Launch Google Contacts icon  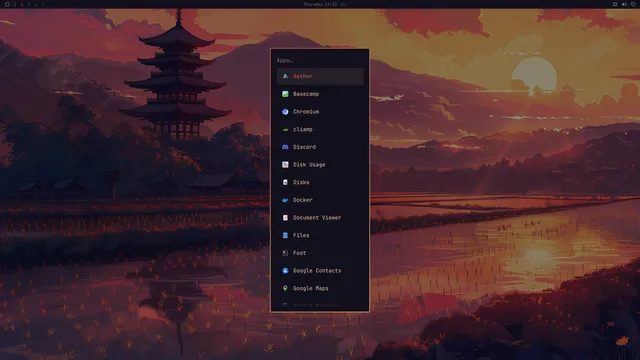tap(285, 271)
